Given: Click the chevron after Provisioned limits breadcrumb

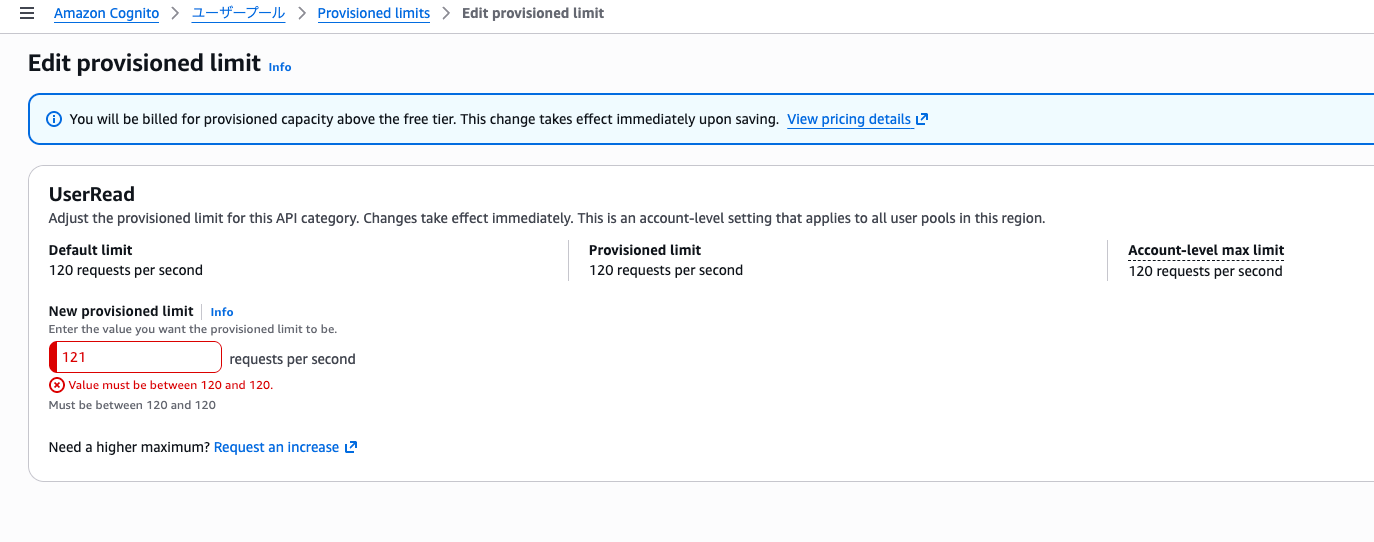Looking at the screenshot, I should (x=446, y=13).
